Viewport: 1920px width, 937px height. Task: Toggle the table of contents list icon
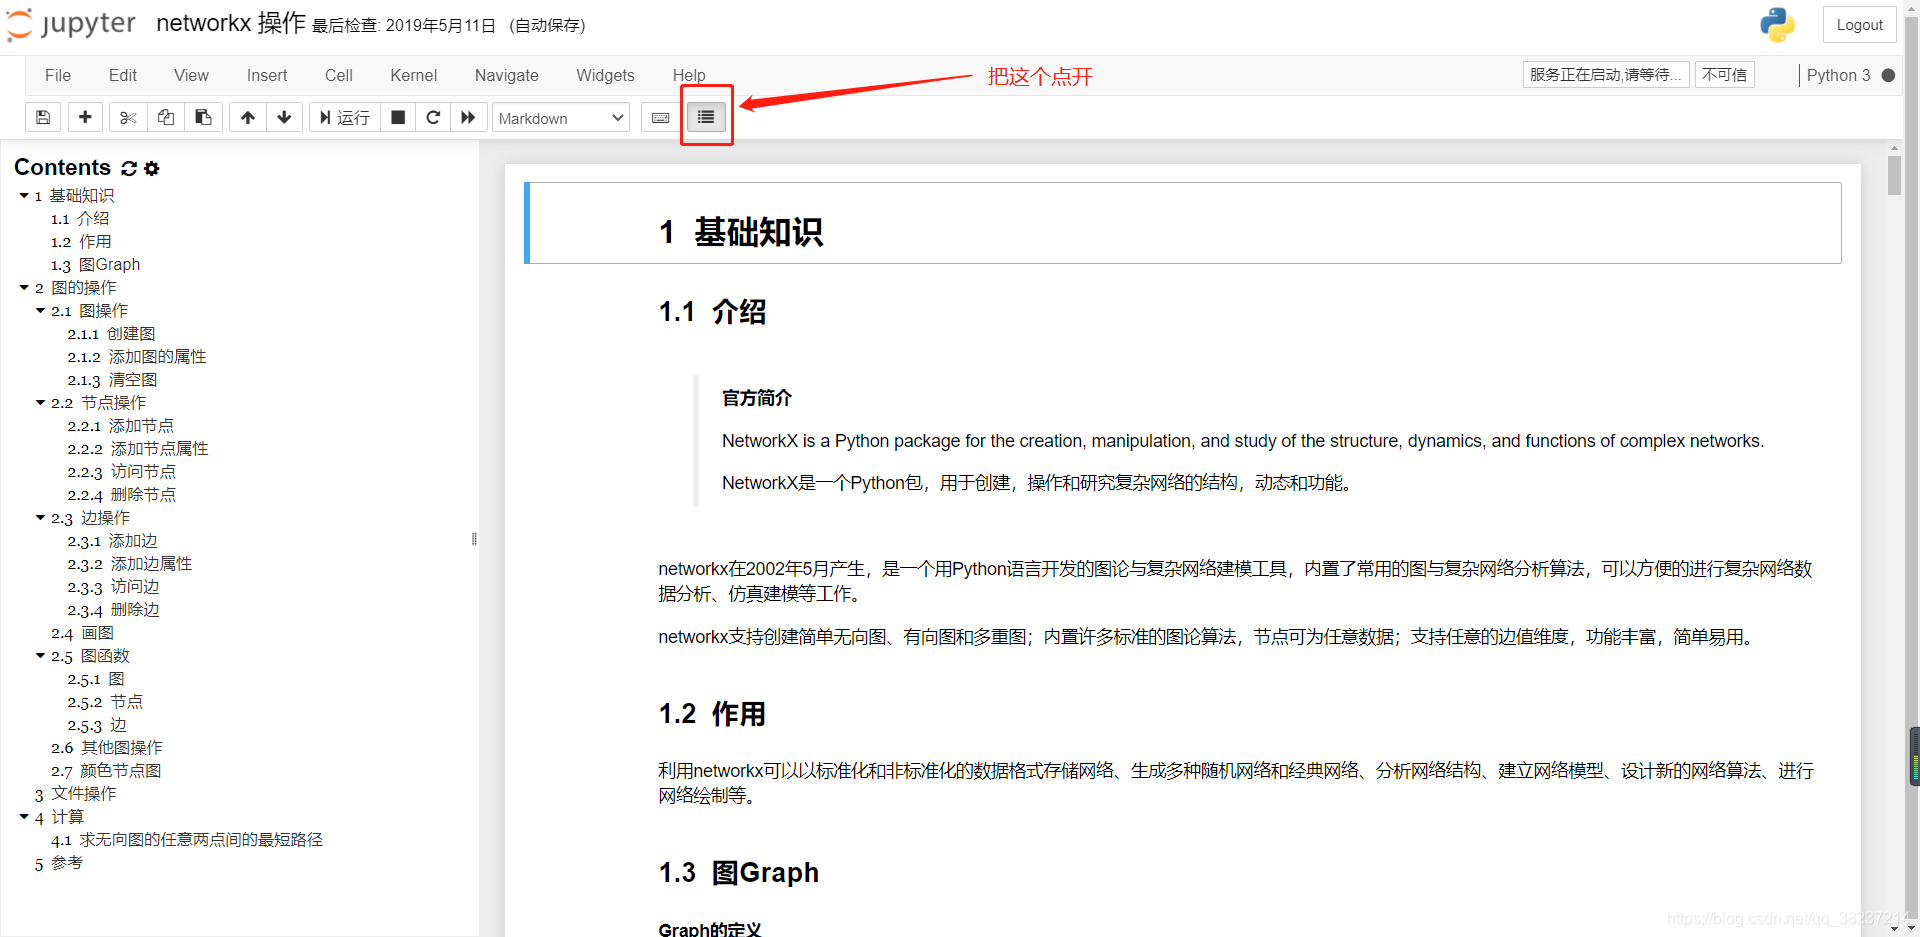click(x=706, y=117)
